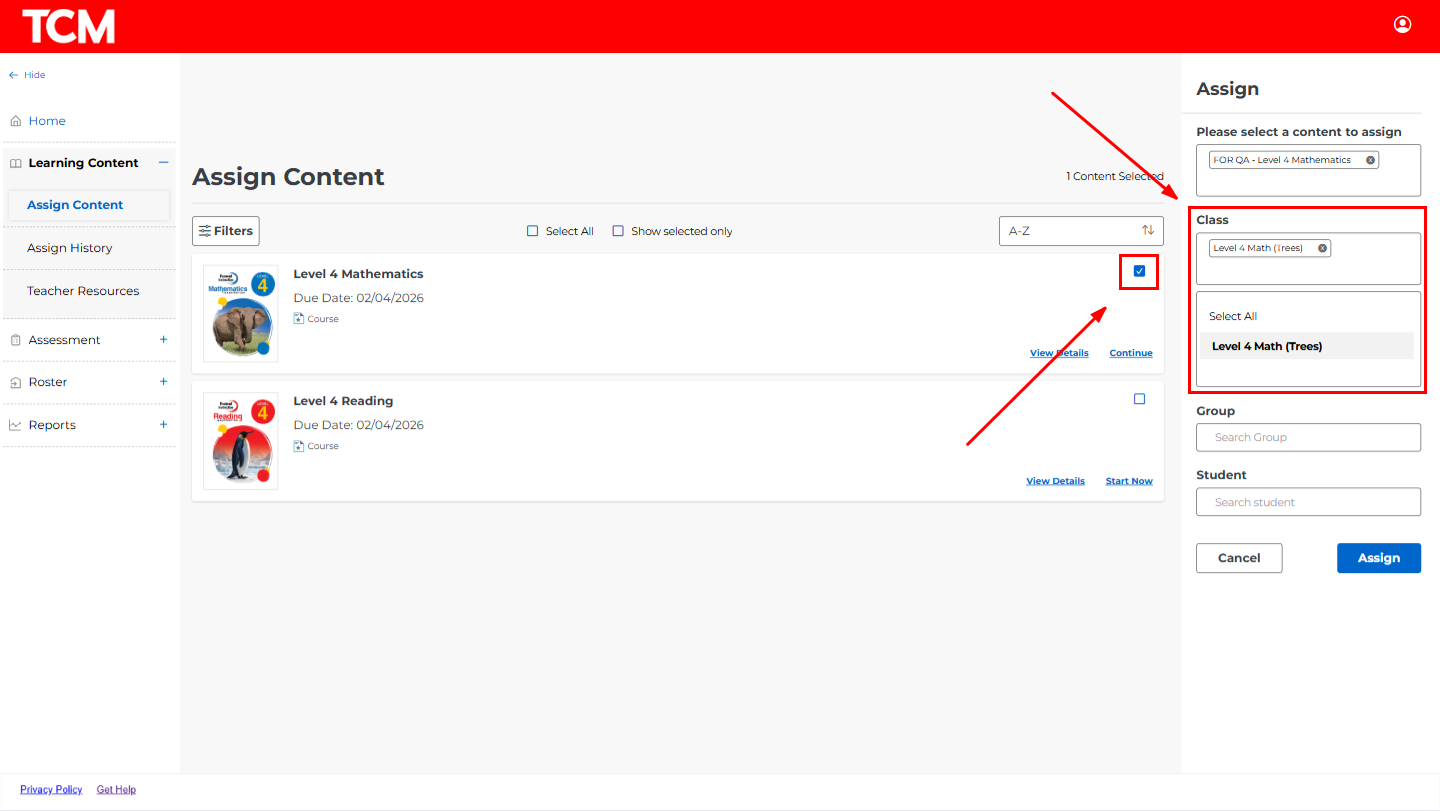
Task: Remove FOR QA - Level 4 Mathematics chip
Action: coord(1370,160)
